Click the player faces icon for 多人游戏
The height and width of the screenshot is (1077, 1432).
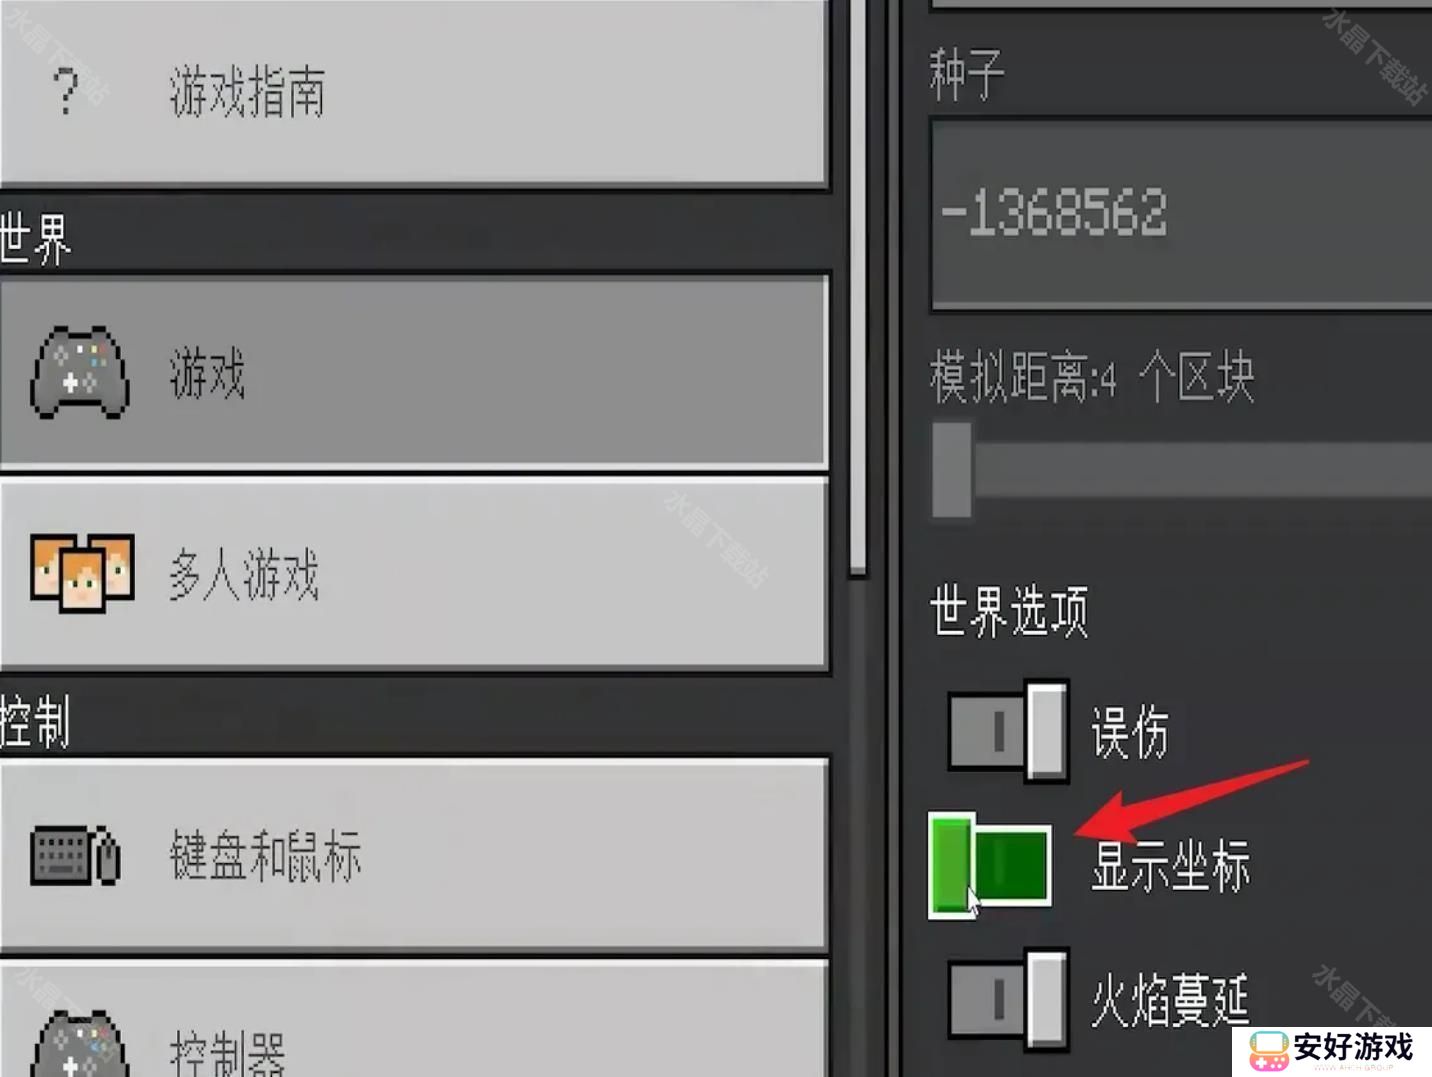(x=82, y=573)
